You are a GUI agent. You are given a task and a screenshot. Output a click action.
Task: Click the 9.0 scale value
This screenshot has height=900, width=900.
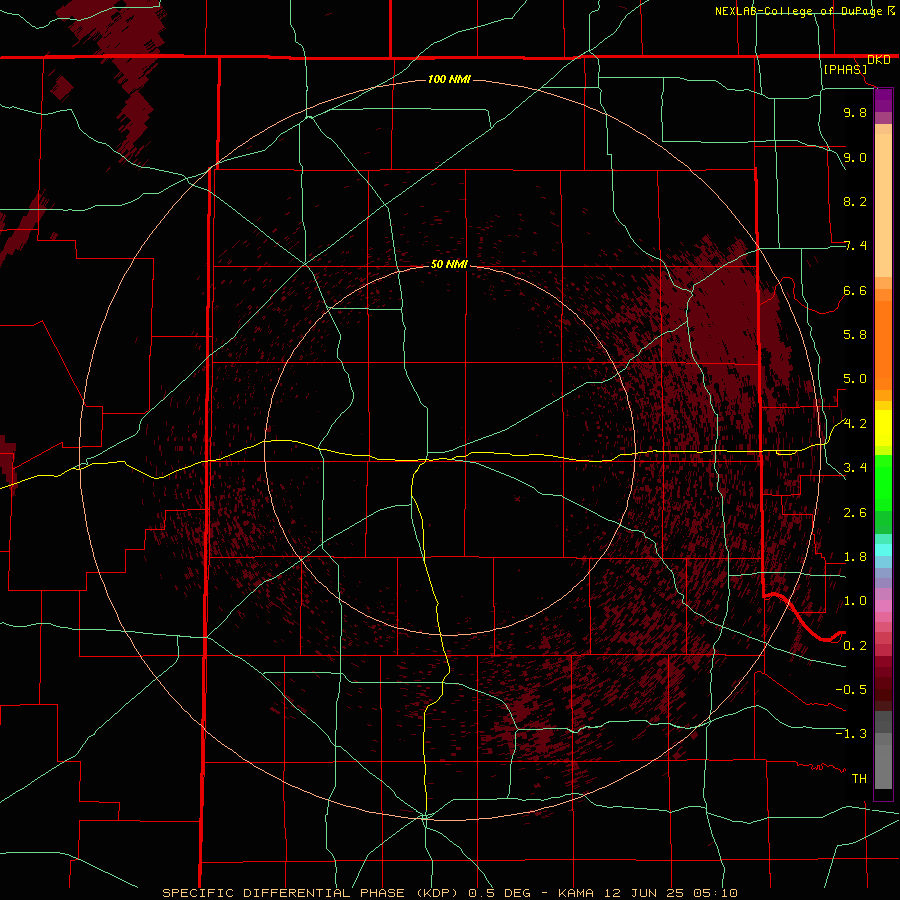[x=855, y=157]
